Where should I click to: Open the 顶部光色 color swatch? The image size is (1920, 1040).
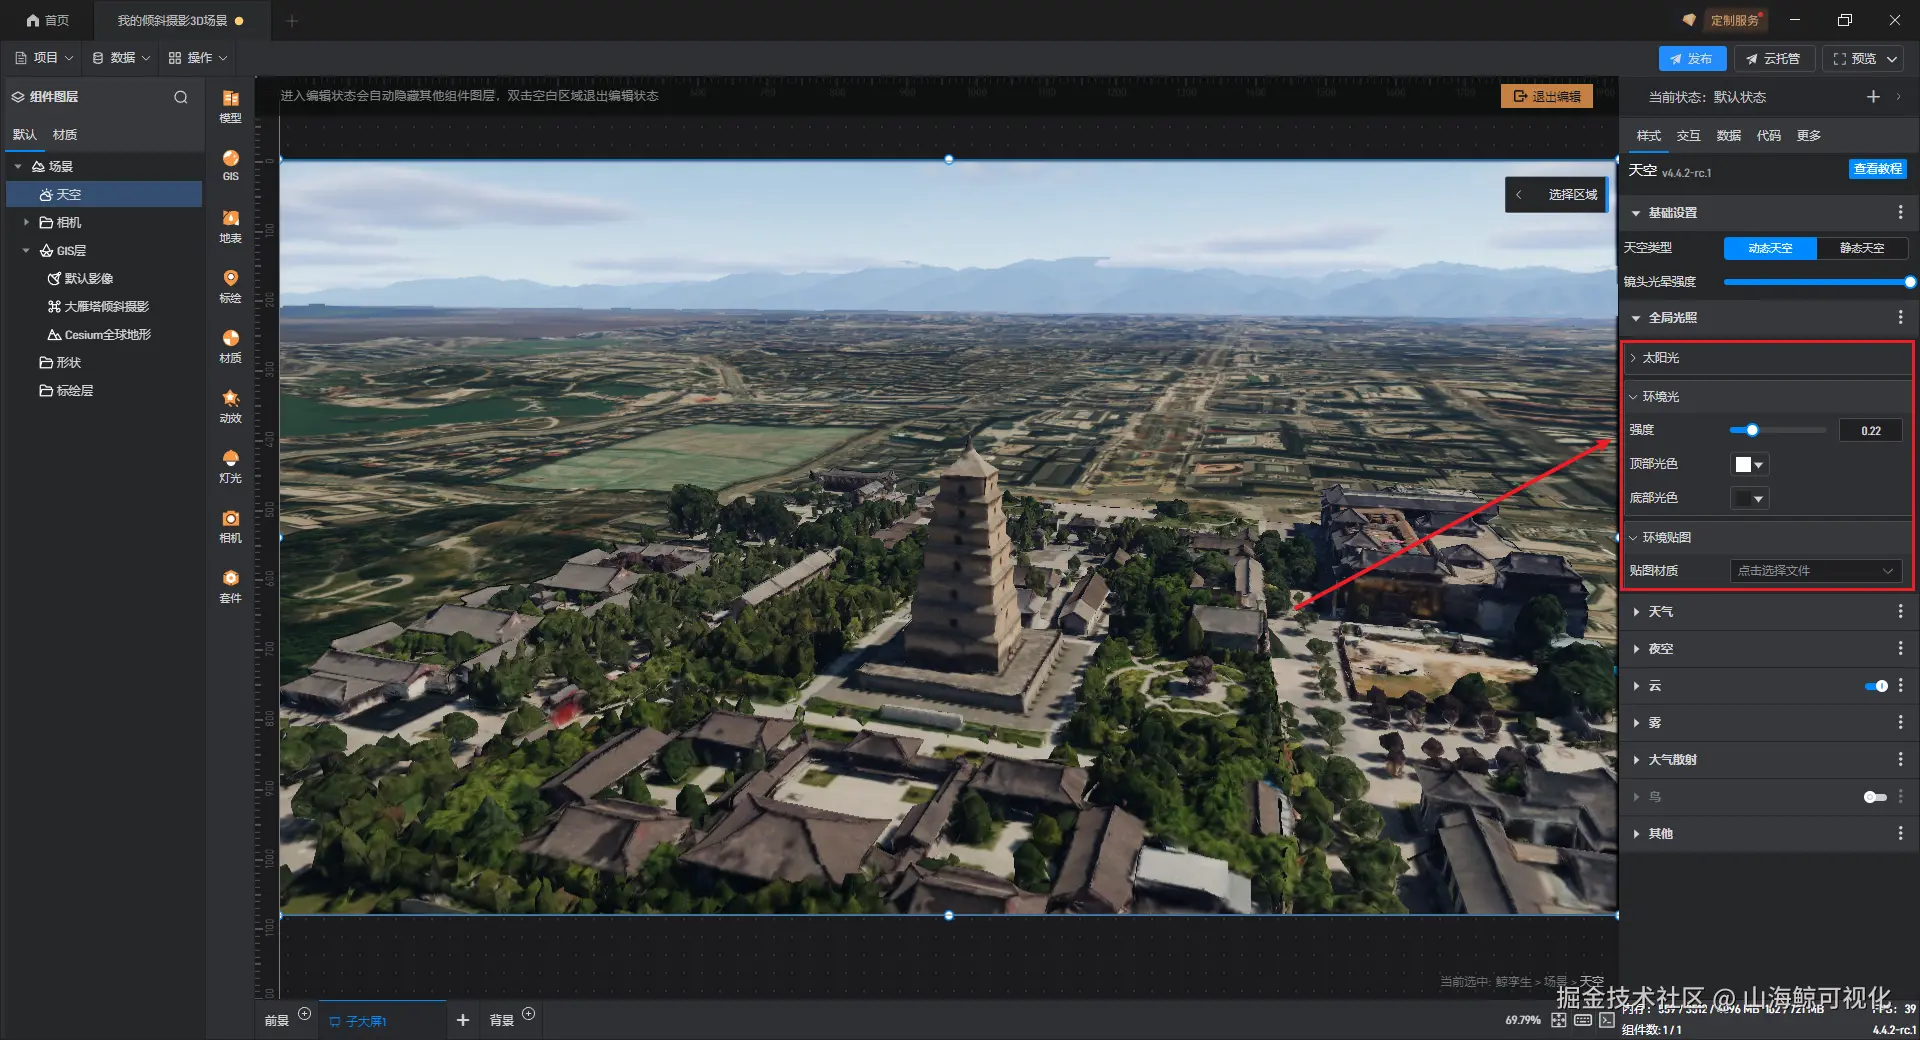(x=1749, y=465)
